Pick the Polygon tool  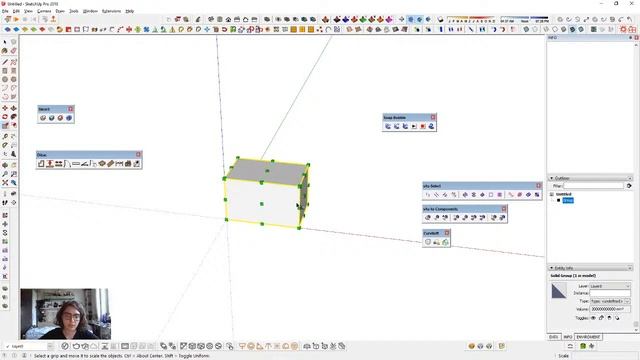click(13, 79)
